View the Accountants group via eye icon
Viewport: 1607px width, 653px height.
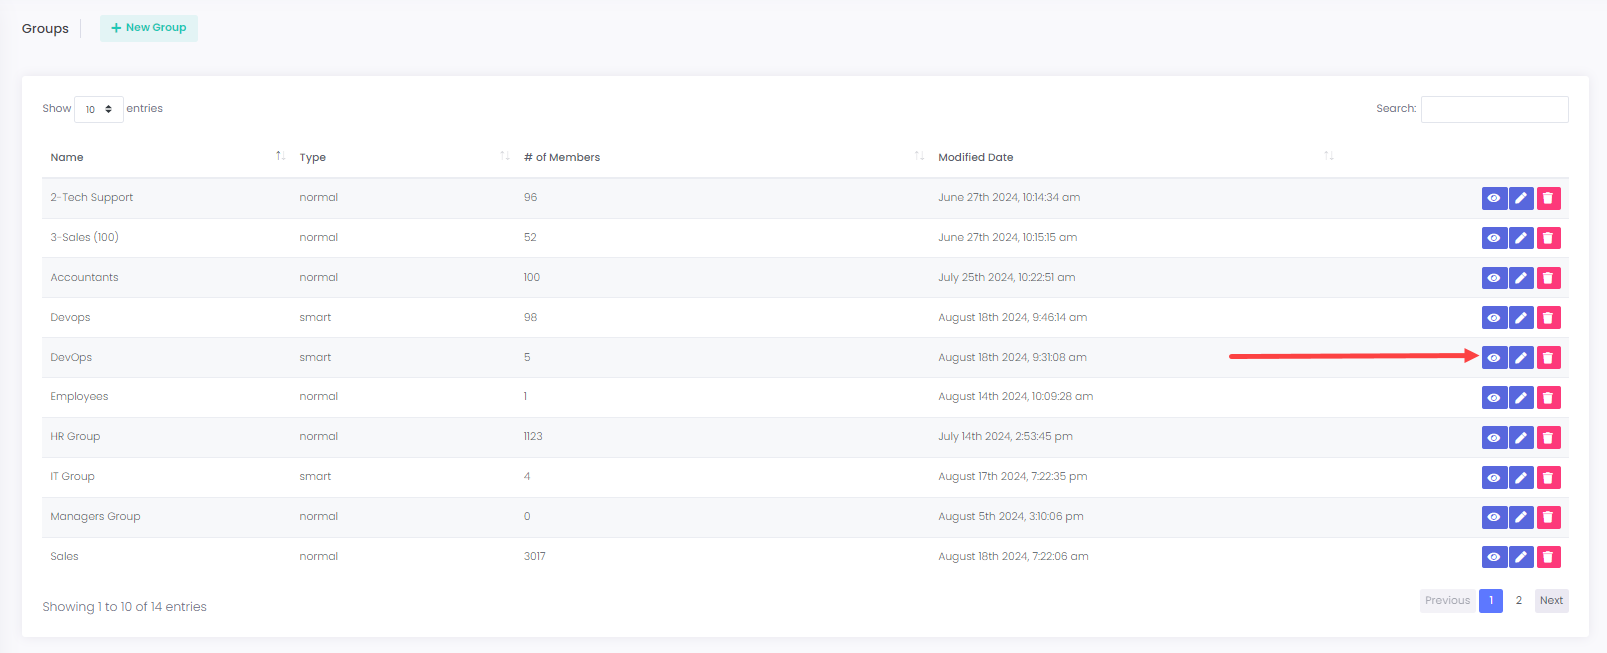click(x=1494, y=278)
